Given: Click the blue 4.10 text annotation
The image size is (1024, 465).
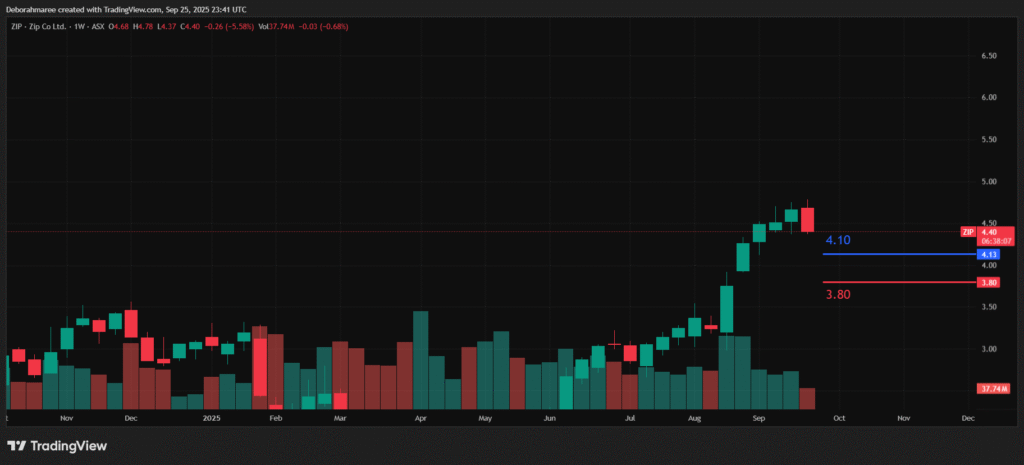Looking at the screenshot, I should point(837,241).
